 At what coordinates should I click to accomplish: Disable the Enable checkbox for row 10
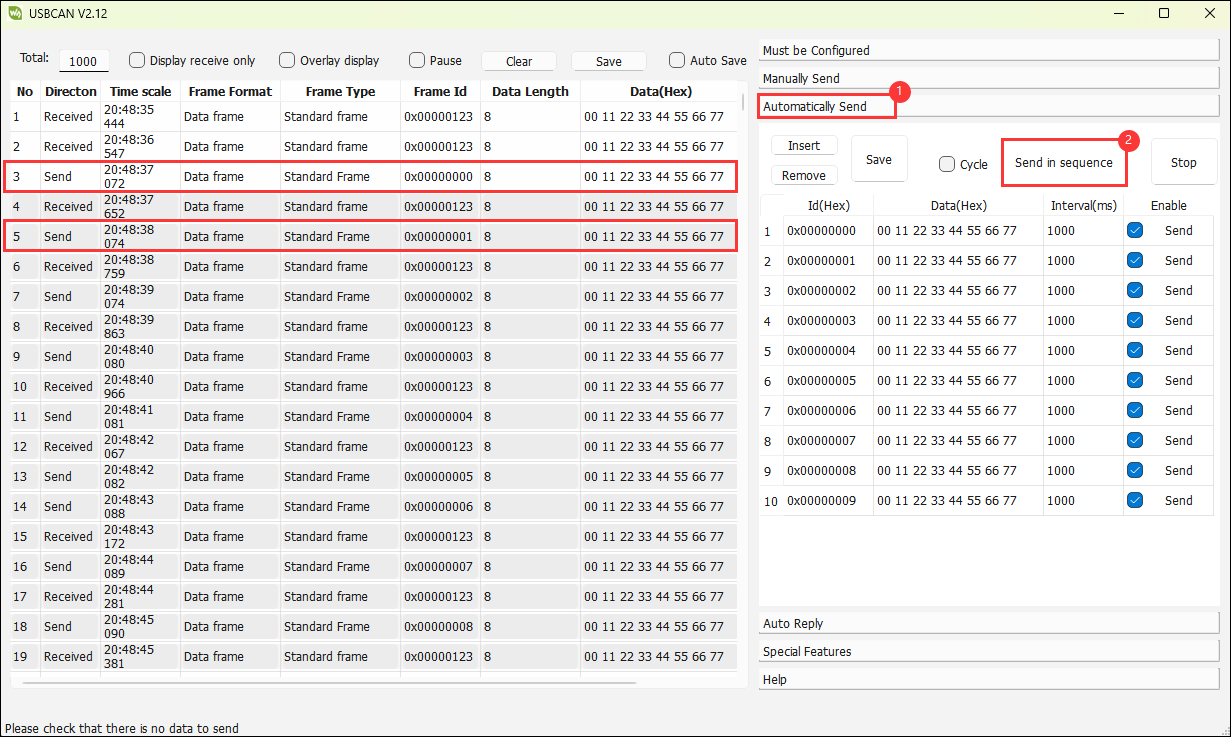click(x=1135, y=500)
